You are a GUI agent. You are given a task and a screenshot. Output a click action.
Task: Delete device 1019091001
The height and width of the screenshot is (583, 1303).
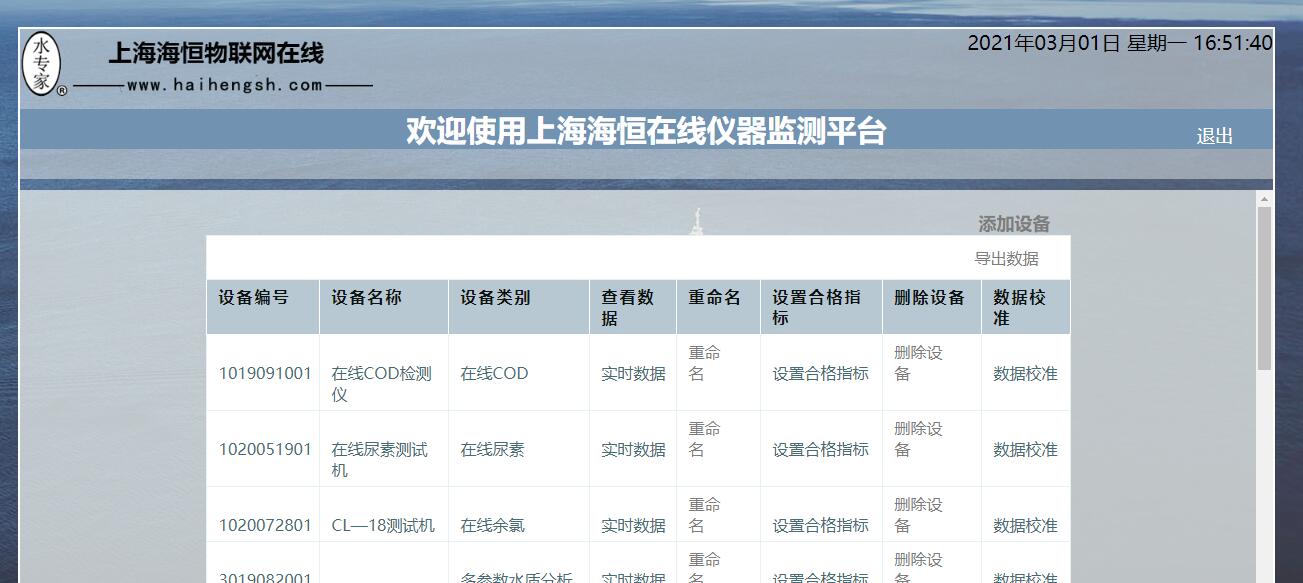coord(918,363)
